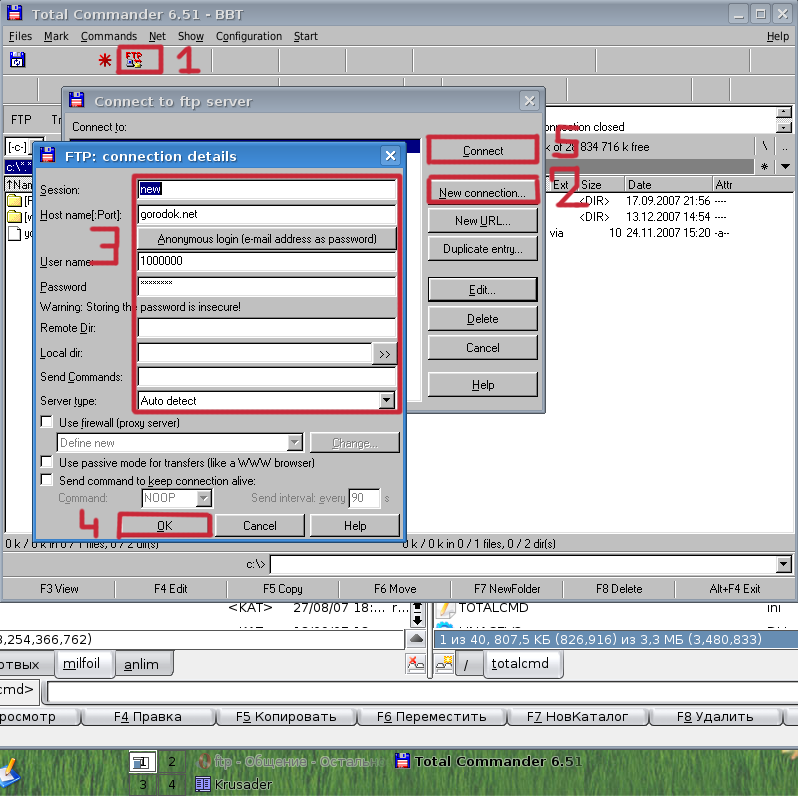798x796 pixels.
Task: Click Cancel in FTP connection details dialog
Action: tap(260, 525)
